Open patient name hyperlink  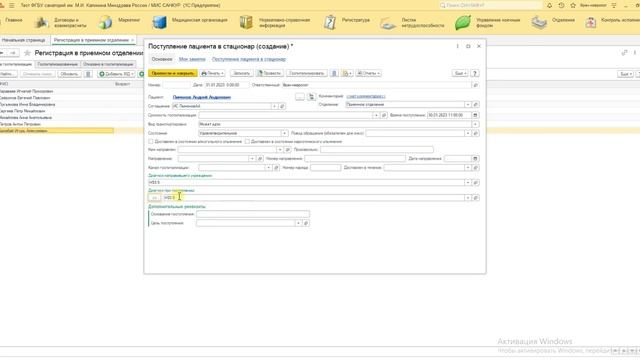202,97
